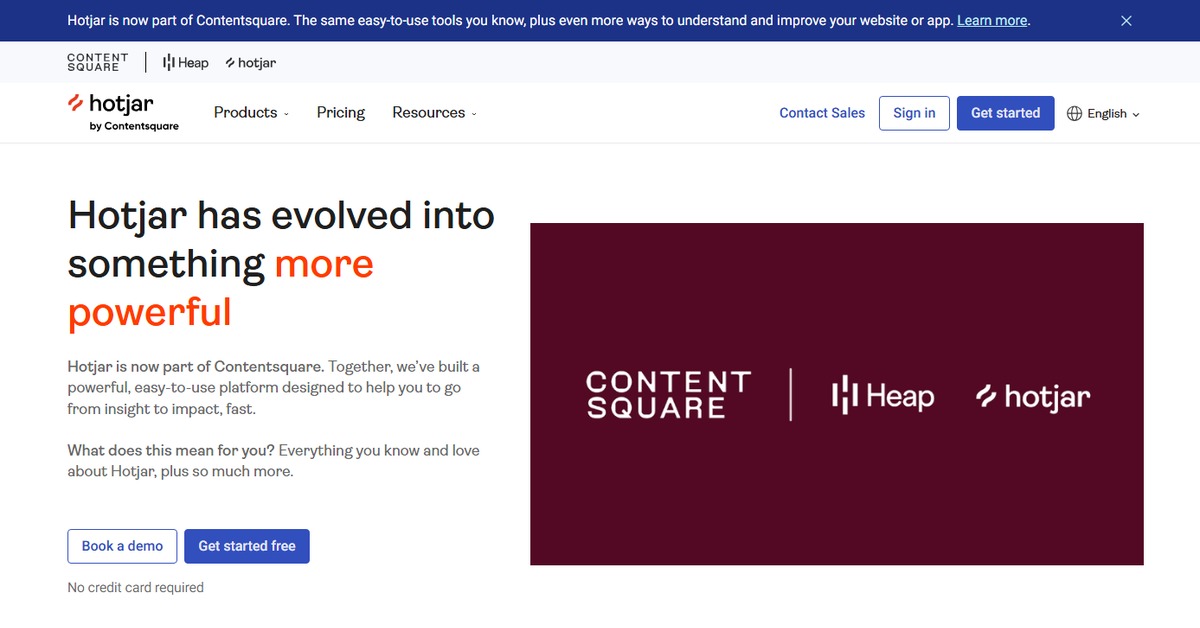
Task: Expand the Products dropdown menu
Action: pos(251,113)
